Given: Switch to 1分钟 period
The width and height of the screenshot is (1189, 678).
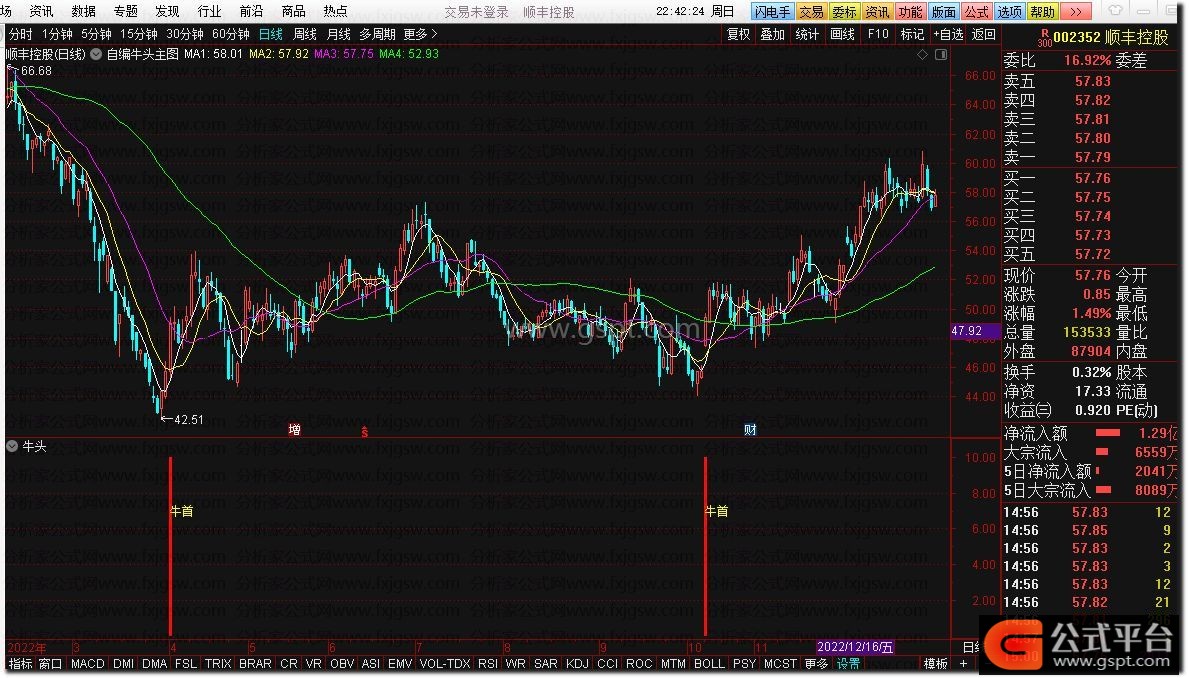Looking at the screenshot, I should (x=58, y=34).
